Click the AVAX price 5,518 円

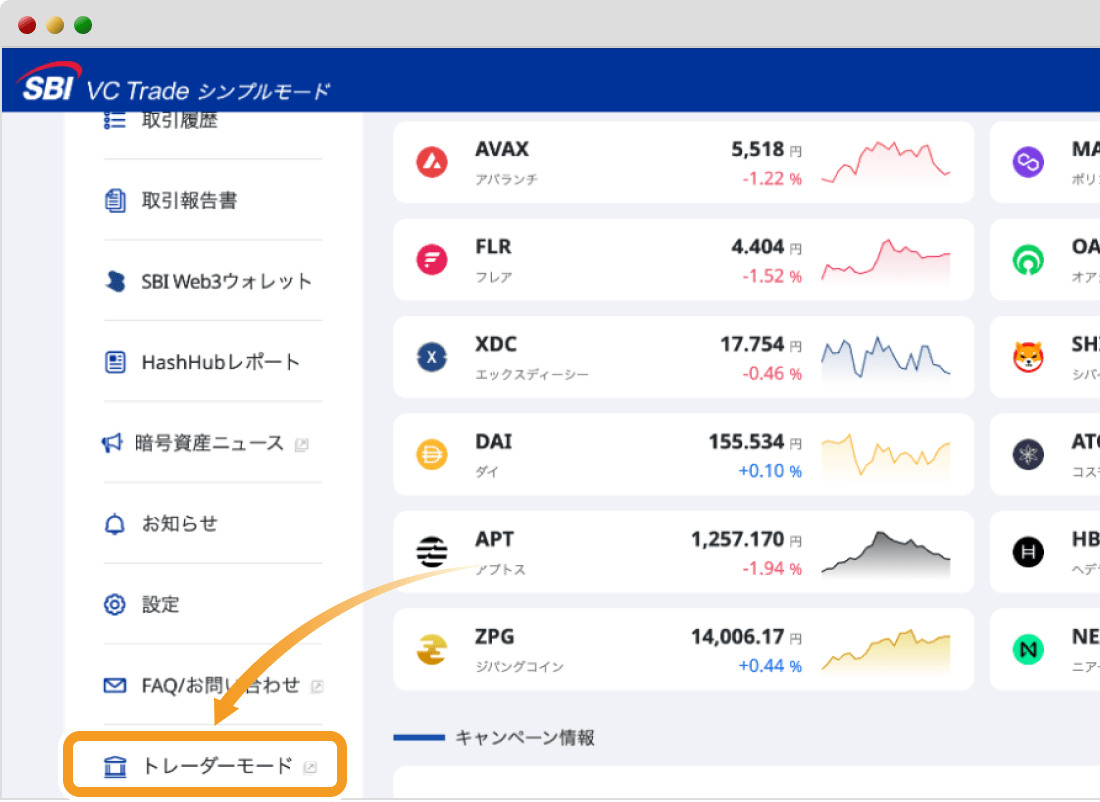coord(766,149)
